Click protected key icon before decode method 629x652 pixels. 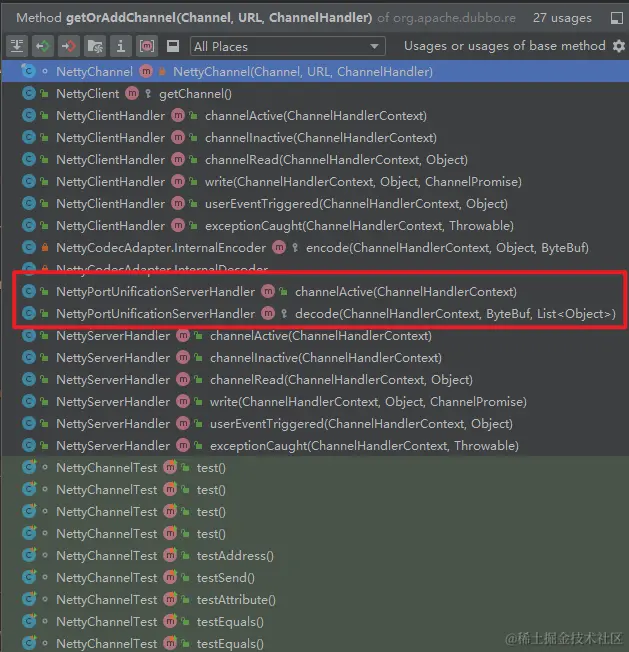click(284, 314)
